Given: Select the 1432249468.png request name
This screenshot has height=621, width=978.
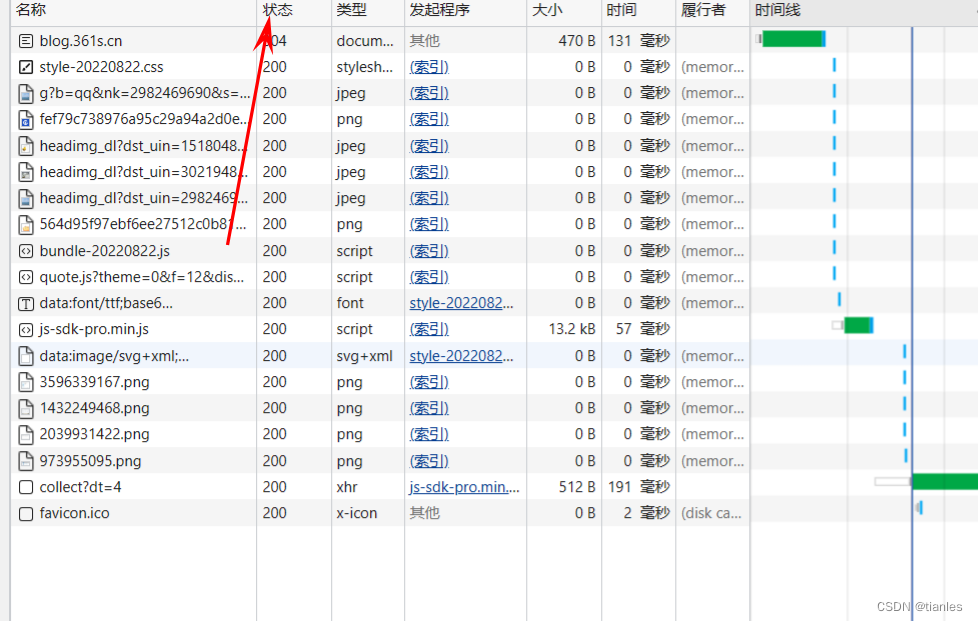Looking at the screenshot, I should [x=94, y=408].
